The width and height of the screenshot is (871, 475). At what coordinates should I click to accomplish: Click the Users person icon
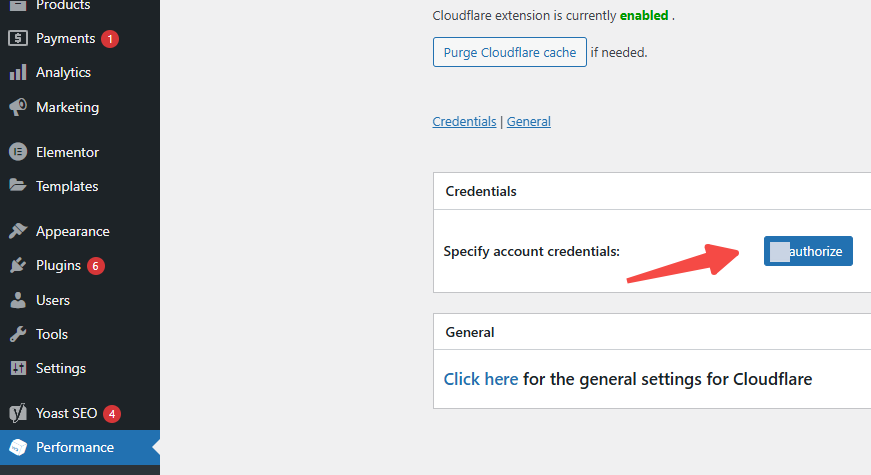[x=17, y=300]
